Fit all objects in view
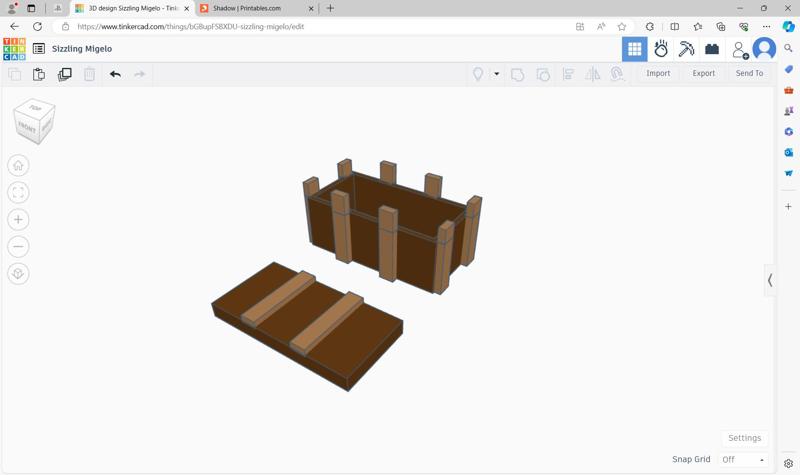Viewport: 800px width, 475px height. coord(18,193)
